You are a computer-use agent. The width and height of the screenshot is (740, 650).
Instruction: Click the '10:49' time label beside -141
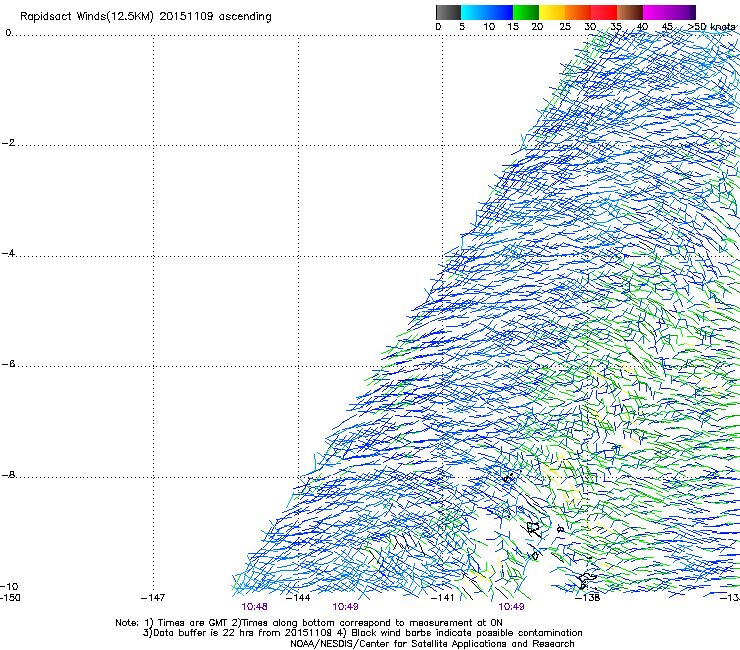511,607
